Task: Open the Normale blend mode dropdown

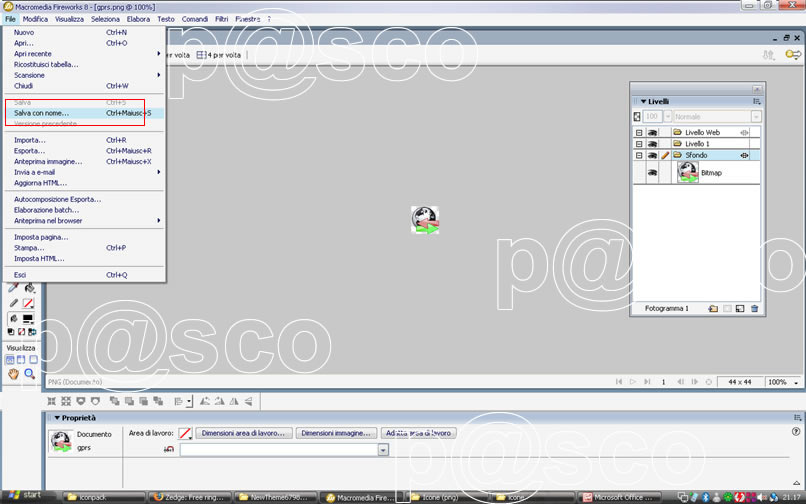Action: coord(756,117)
